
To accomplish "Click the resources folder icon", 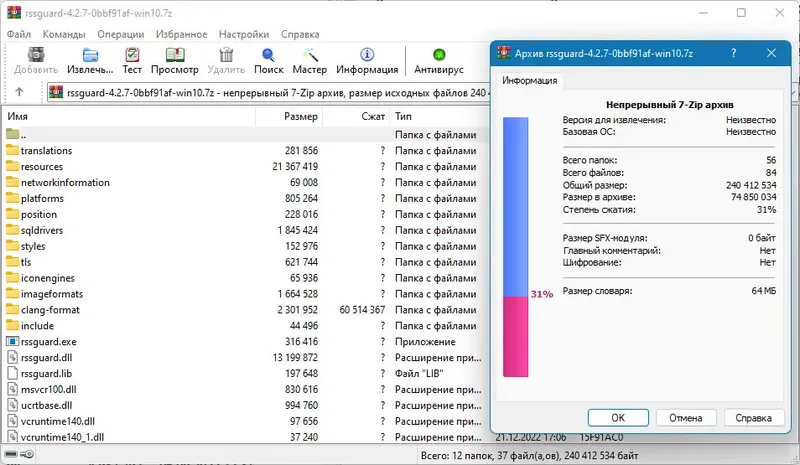I will tap(12, 166).
